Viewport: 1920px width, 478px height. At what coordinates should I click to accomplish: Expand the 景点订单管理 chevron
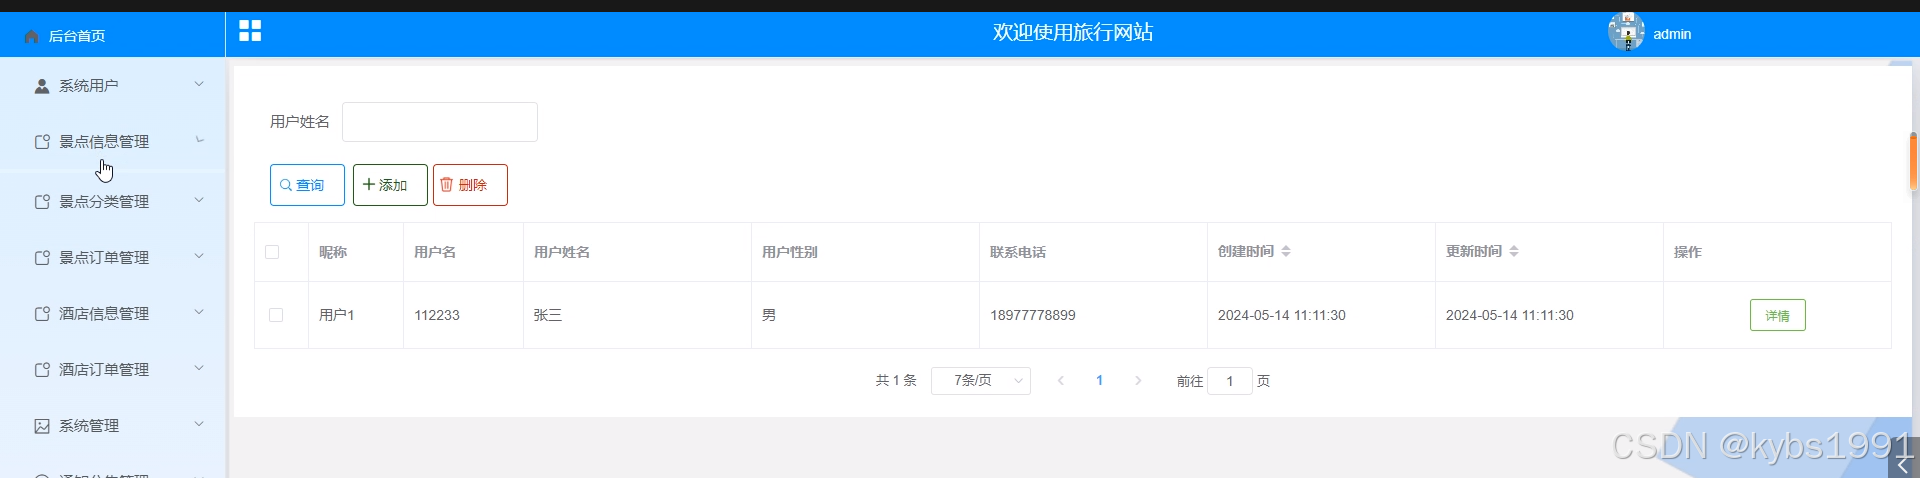tap(199, 256)
